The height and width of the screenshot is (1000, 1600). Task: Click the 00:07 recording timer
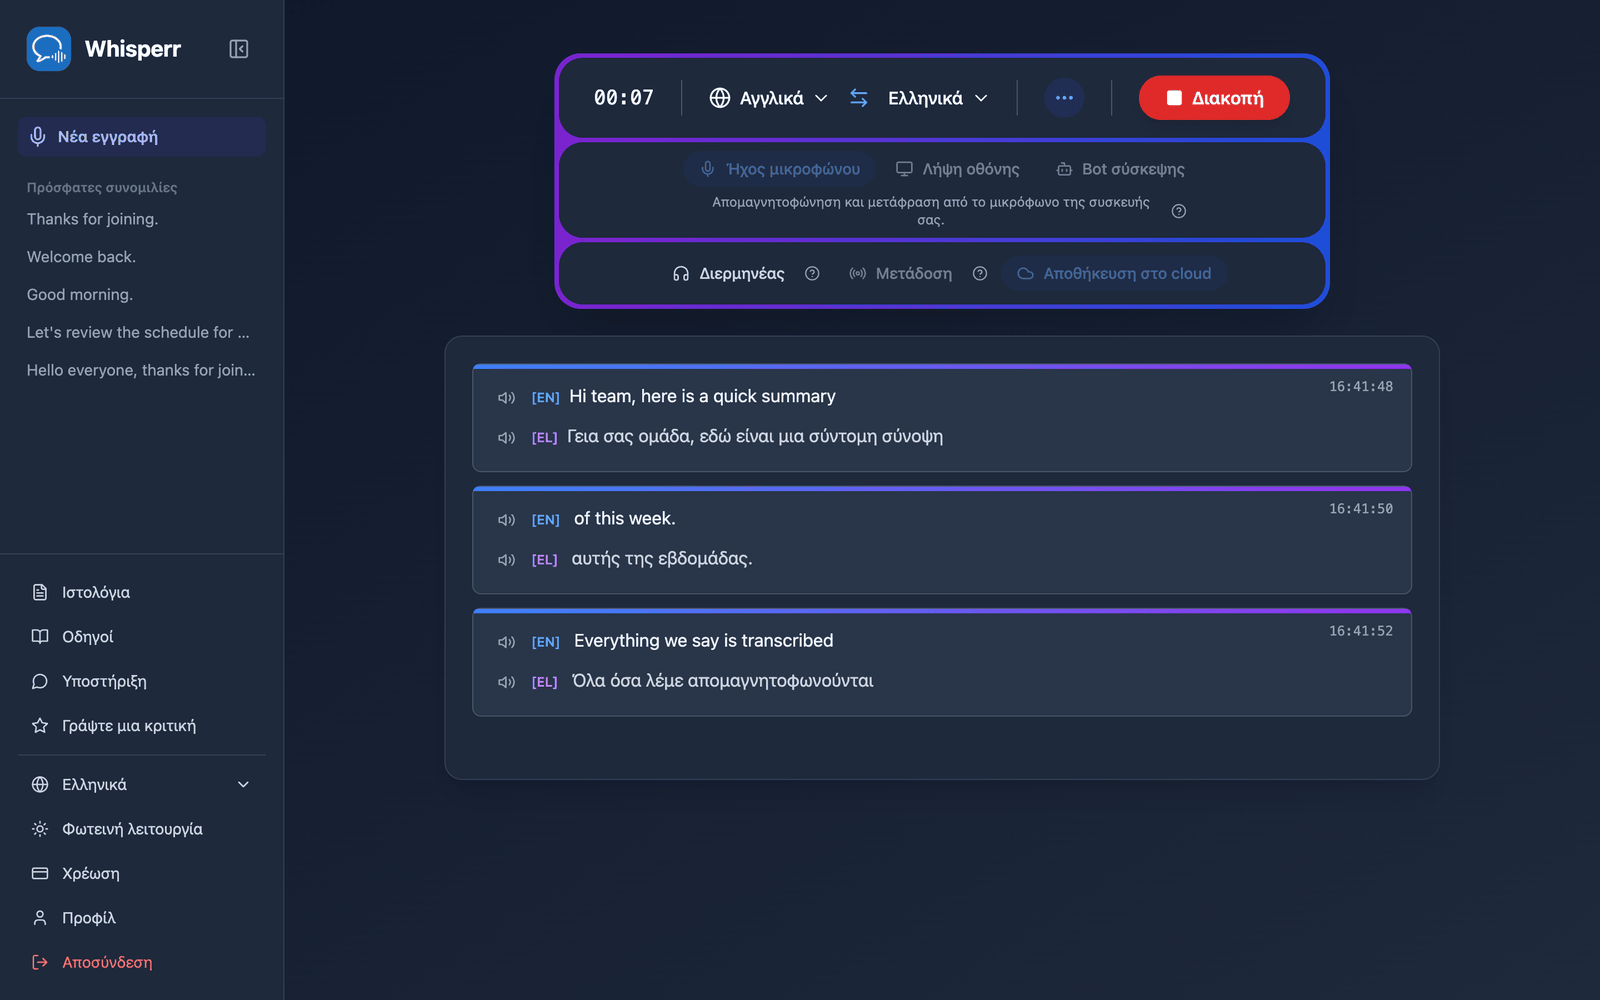click(623, 98)
